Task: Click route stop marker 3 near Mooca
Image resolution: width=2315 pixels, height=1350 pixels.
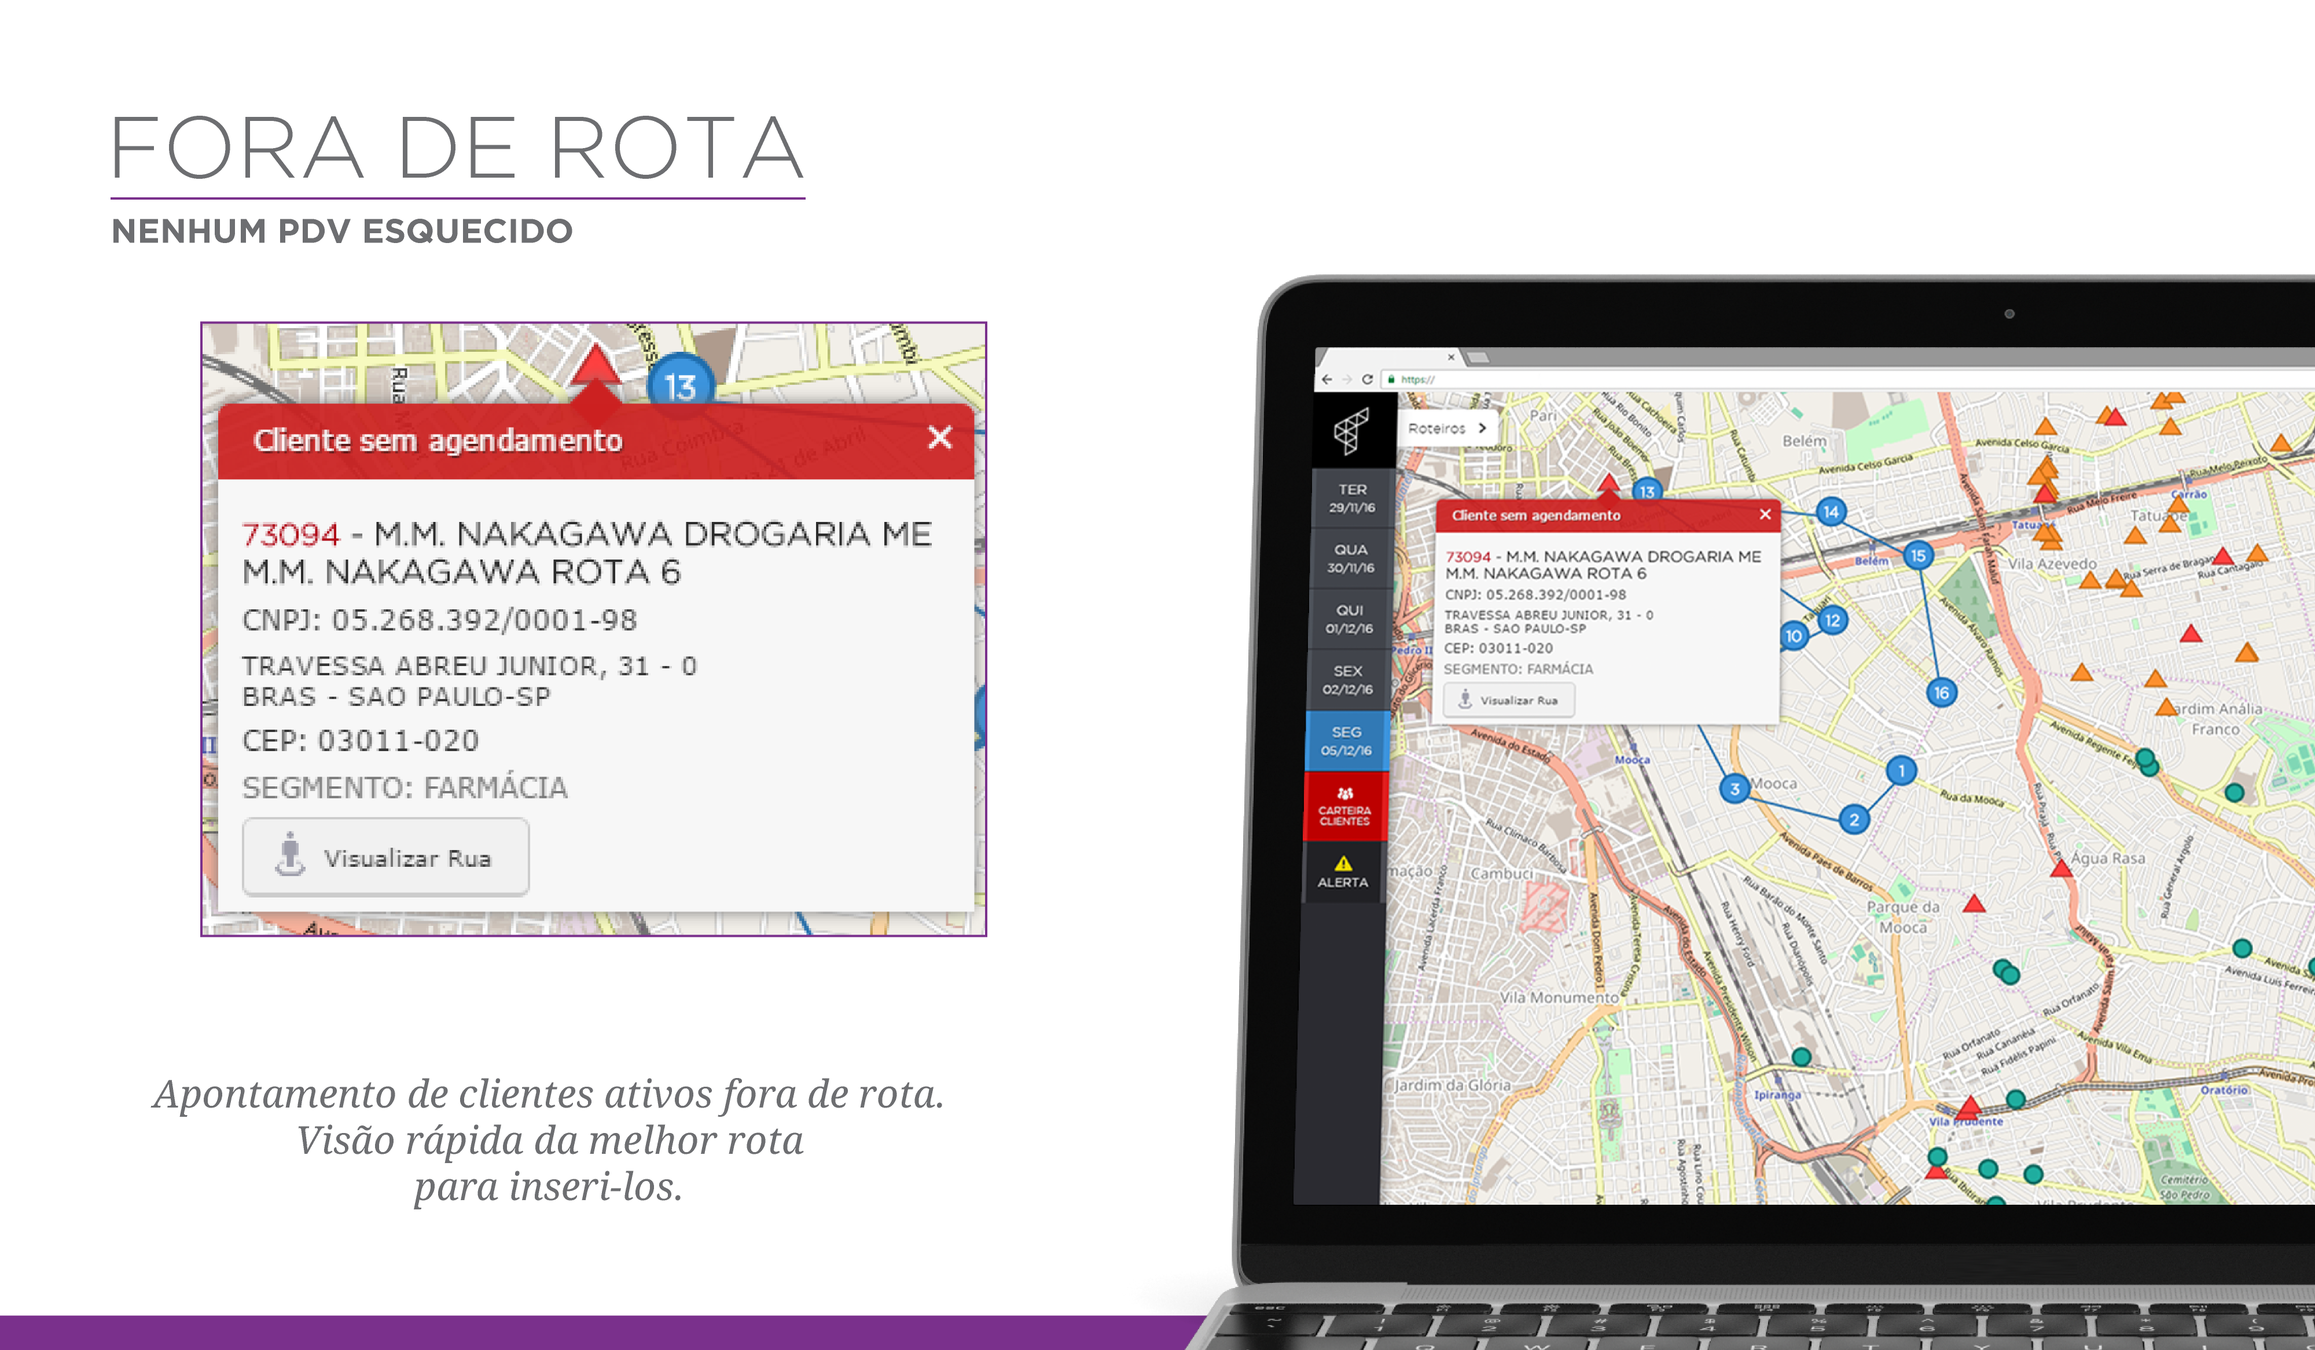Action: tap(1735, 788)
